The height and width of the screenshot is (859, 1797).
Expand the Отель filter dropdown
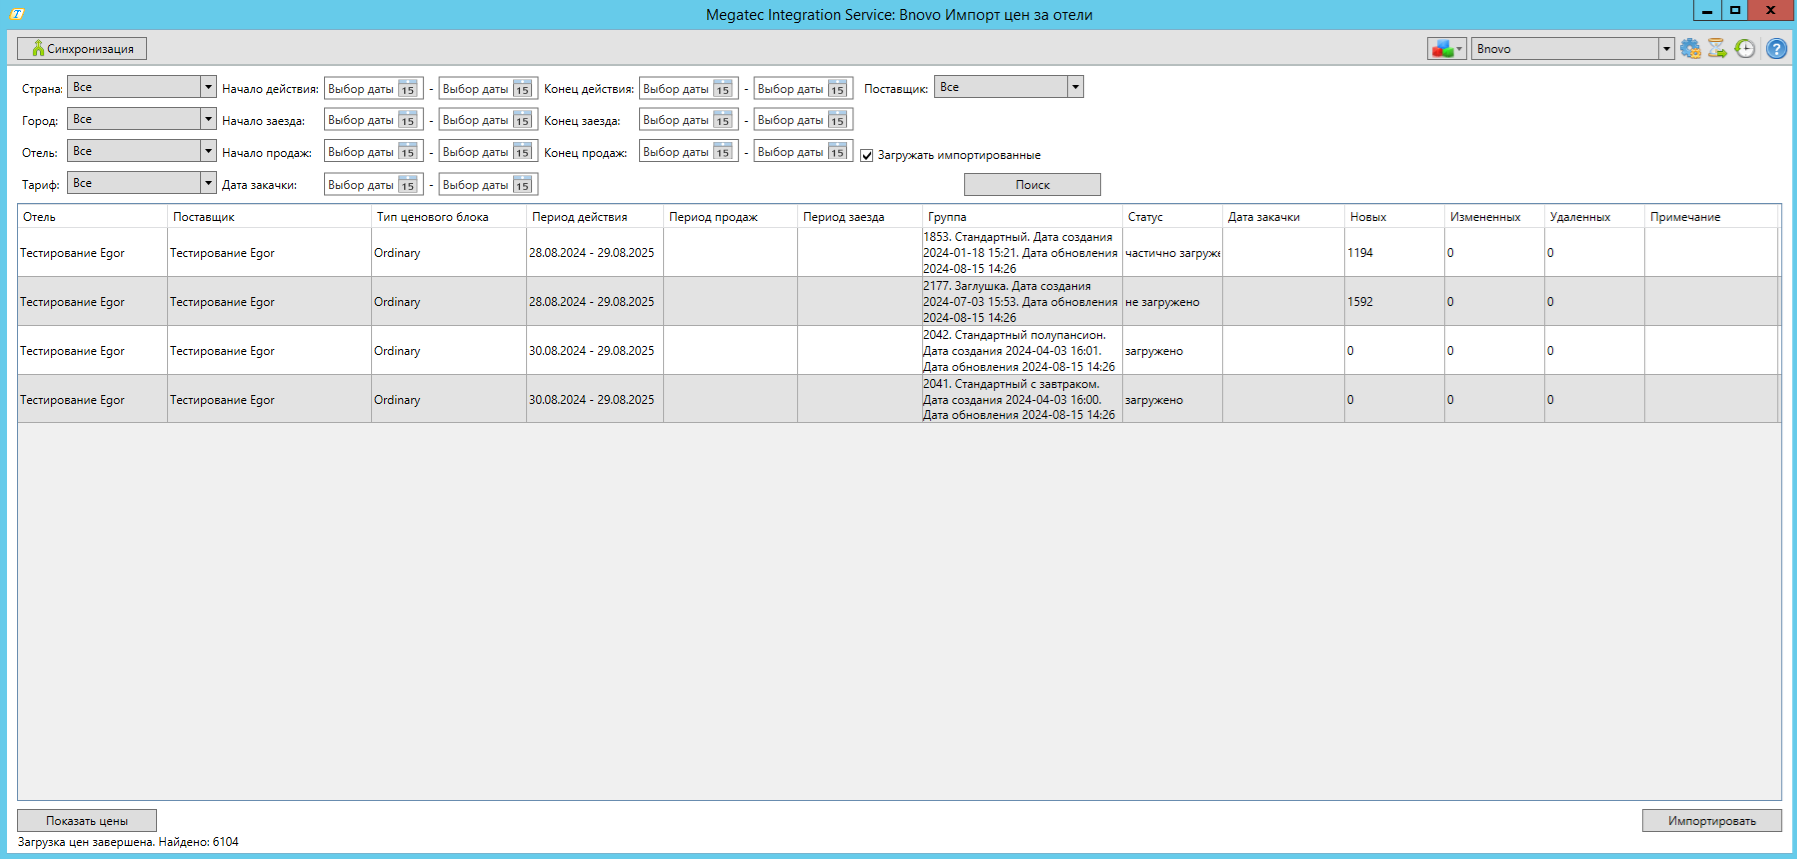[208, 151]
